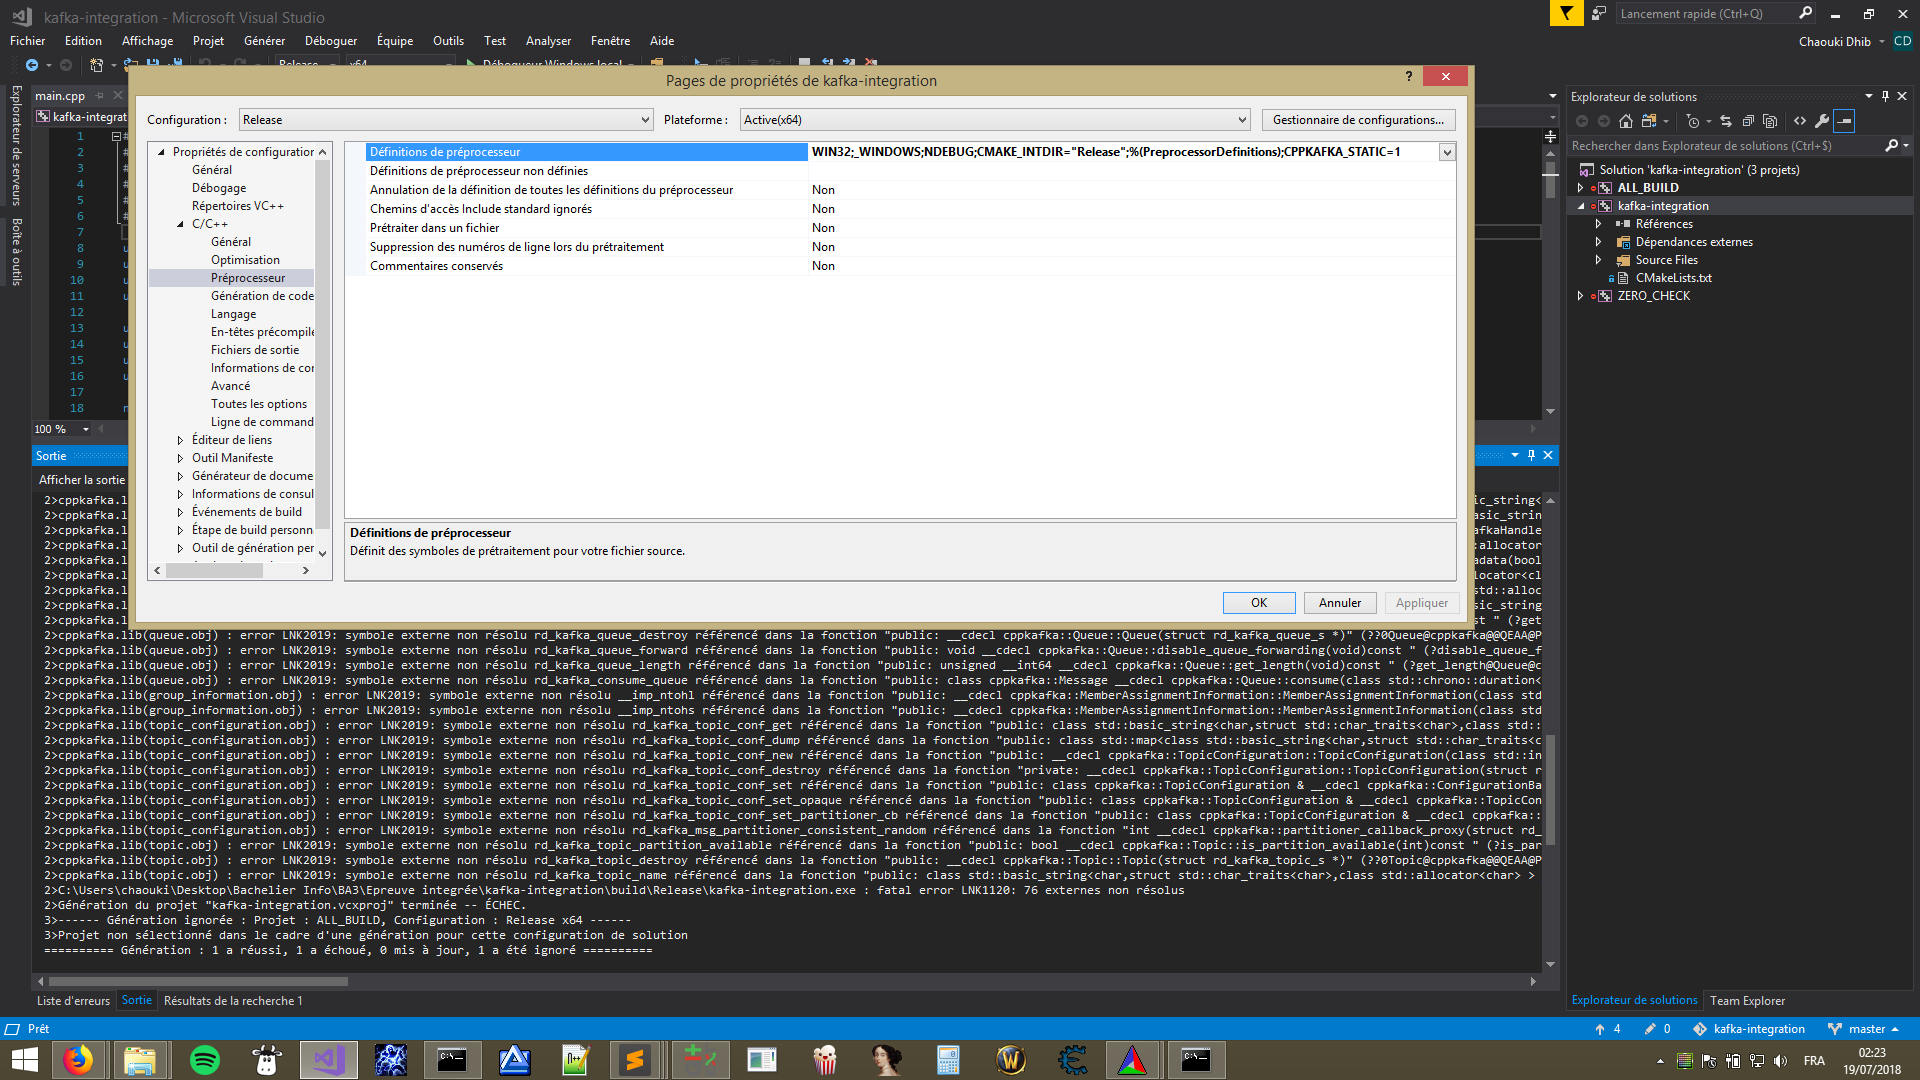This screenshot has height=1080, width=1920.
Task: Select Génération de code tree item
Action: tap(262, 296)
